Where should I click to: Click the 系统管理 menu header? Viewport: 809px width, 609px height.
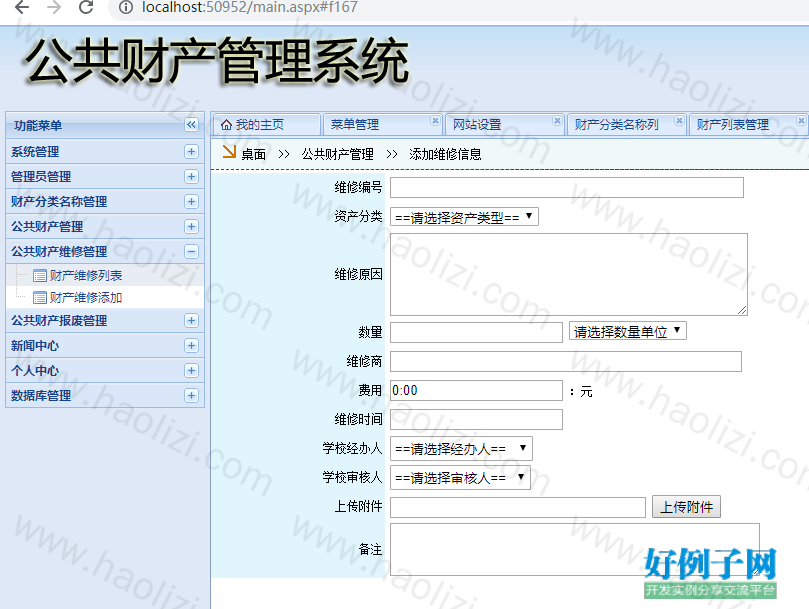point(105,152)
